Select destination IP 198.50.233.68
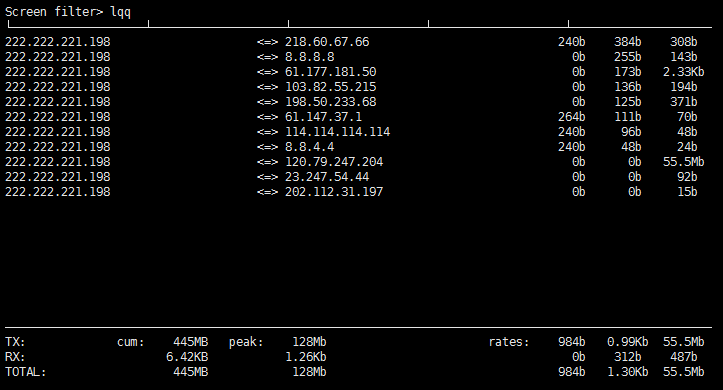The image size is (723, 390). (x=331, y=102)
